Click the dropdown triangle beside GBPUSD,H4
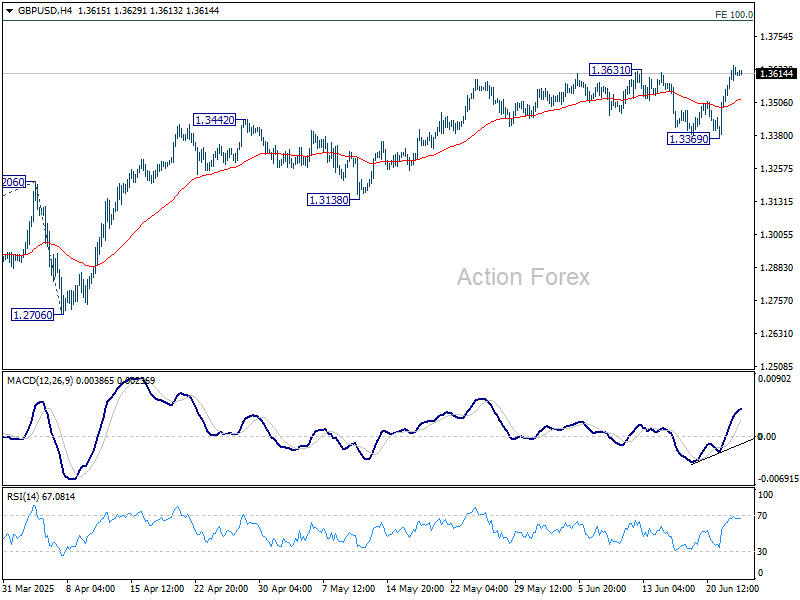 click(9, 11)
